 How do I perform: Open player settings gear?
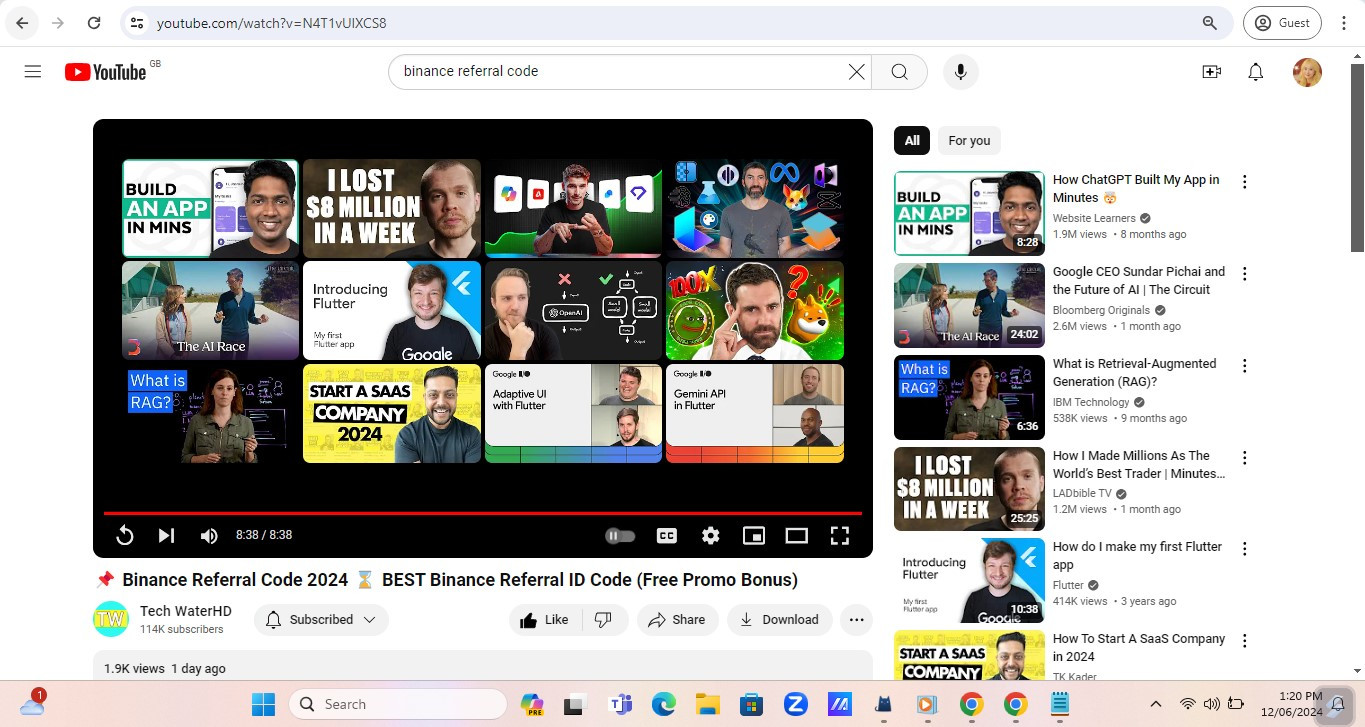(x=710, y=536)
